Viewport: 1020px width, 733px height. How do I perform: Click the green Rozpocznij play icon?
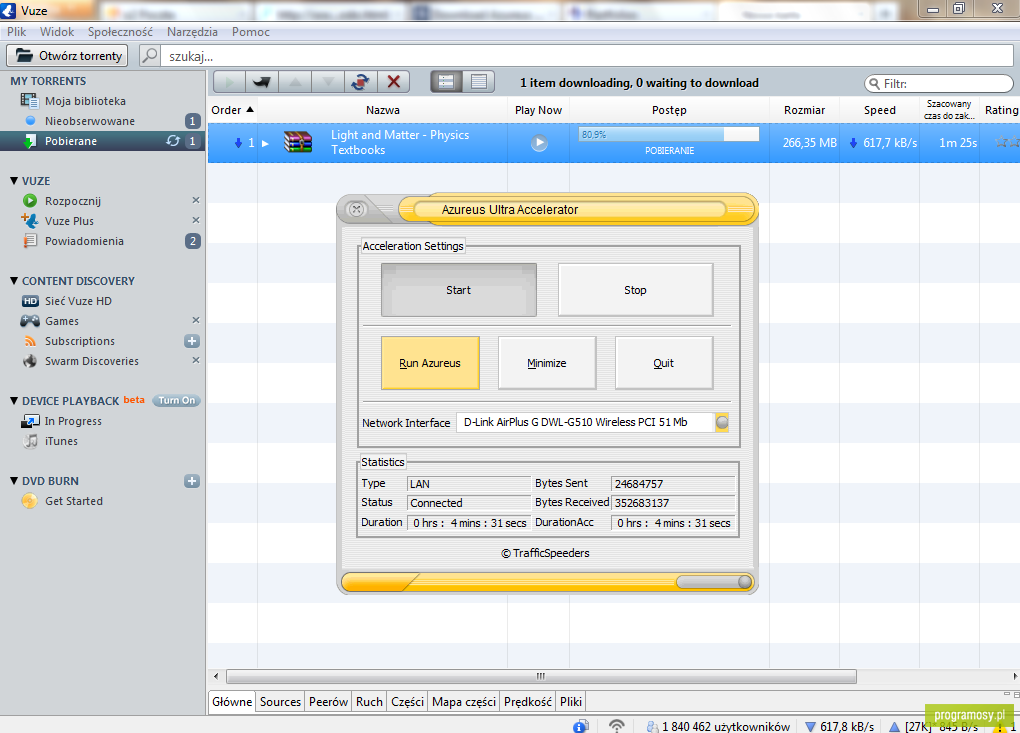(30, 200)
